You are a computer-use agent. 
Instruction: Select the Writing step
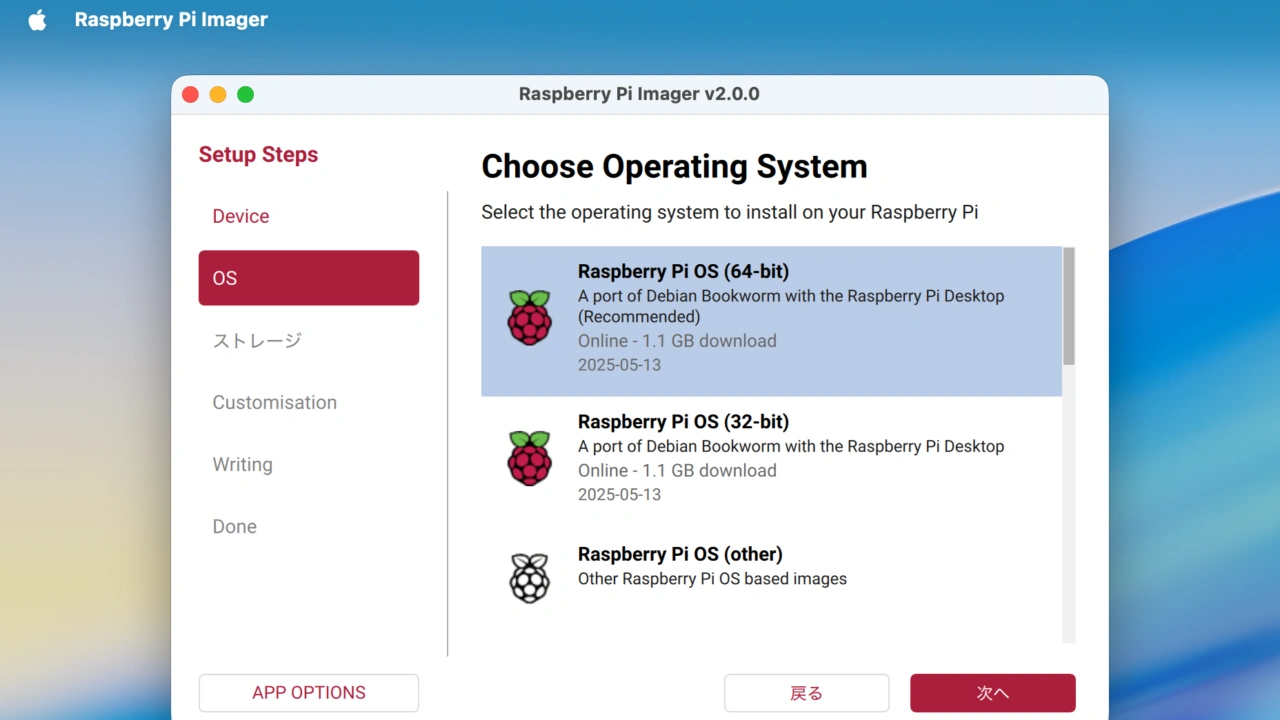tap(242, 464)
